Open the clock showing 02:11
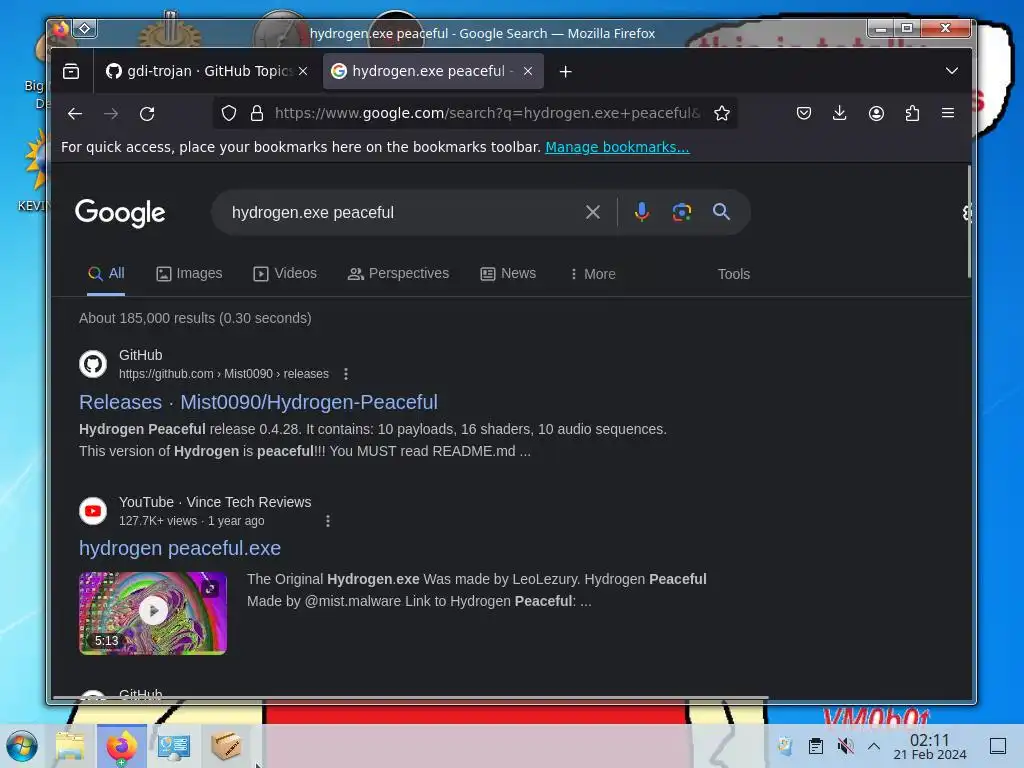The width and height of the screenshot is (1024, 768). (x=929, y=746)
